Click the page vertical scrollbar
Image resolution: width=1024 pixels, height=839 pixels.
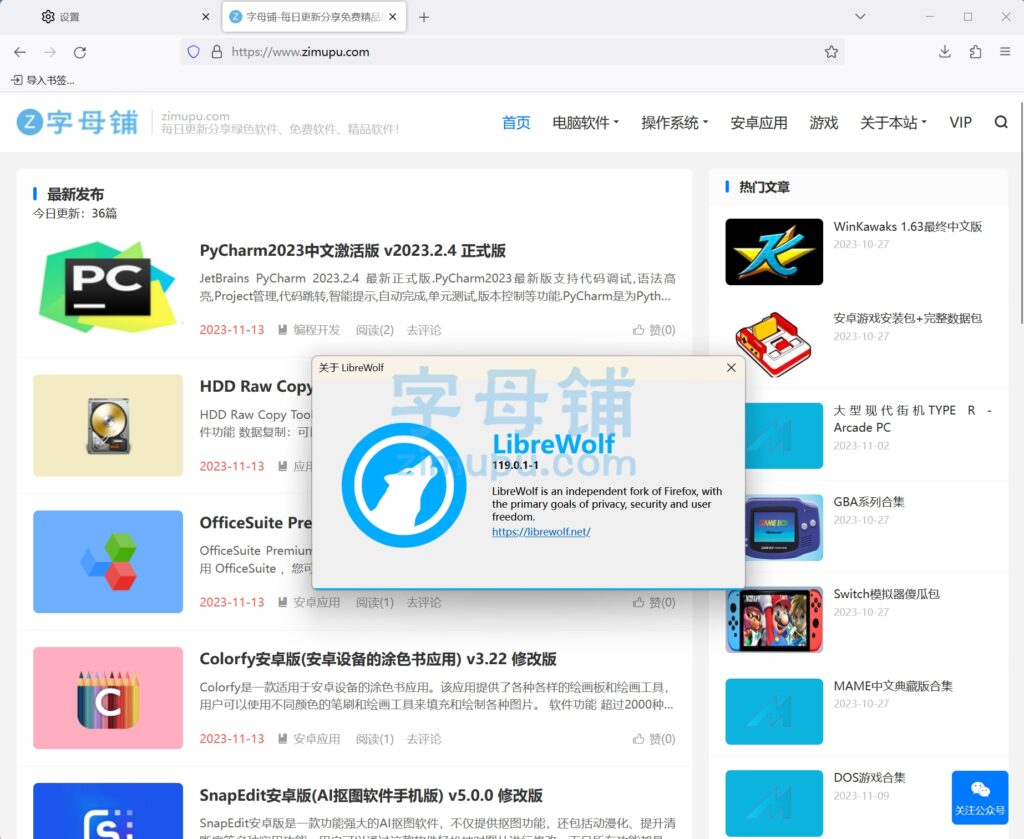point(1021,212)
